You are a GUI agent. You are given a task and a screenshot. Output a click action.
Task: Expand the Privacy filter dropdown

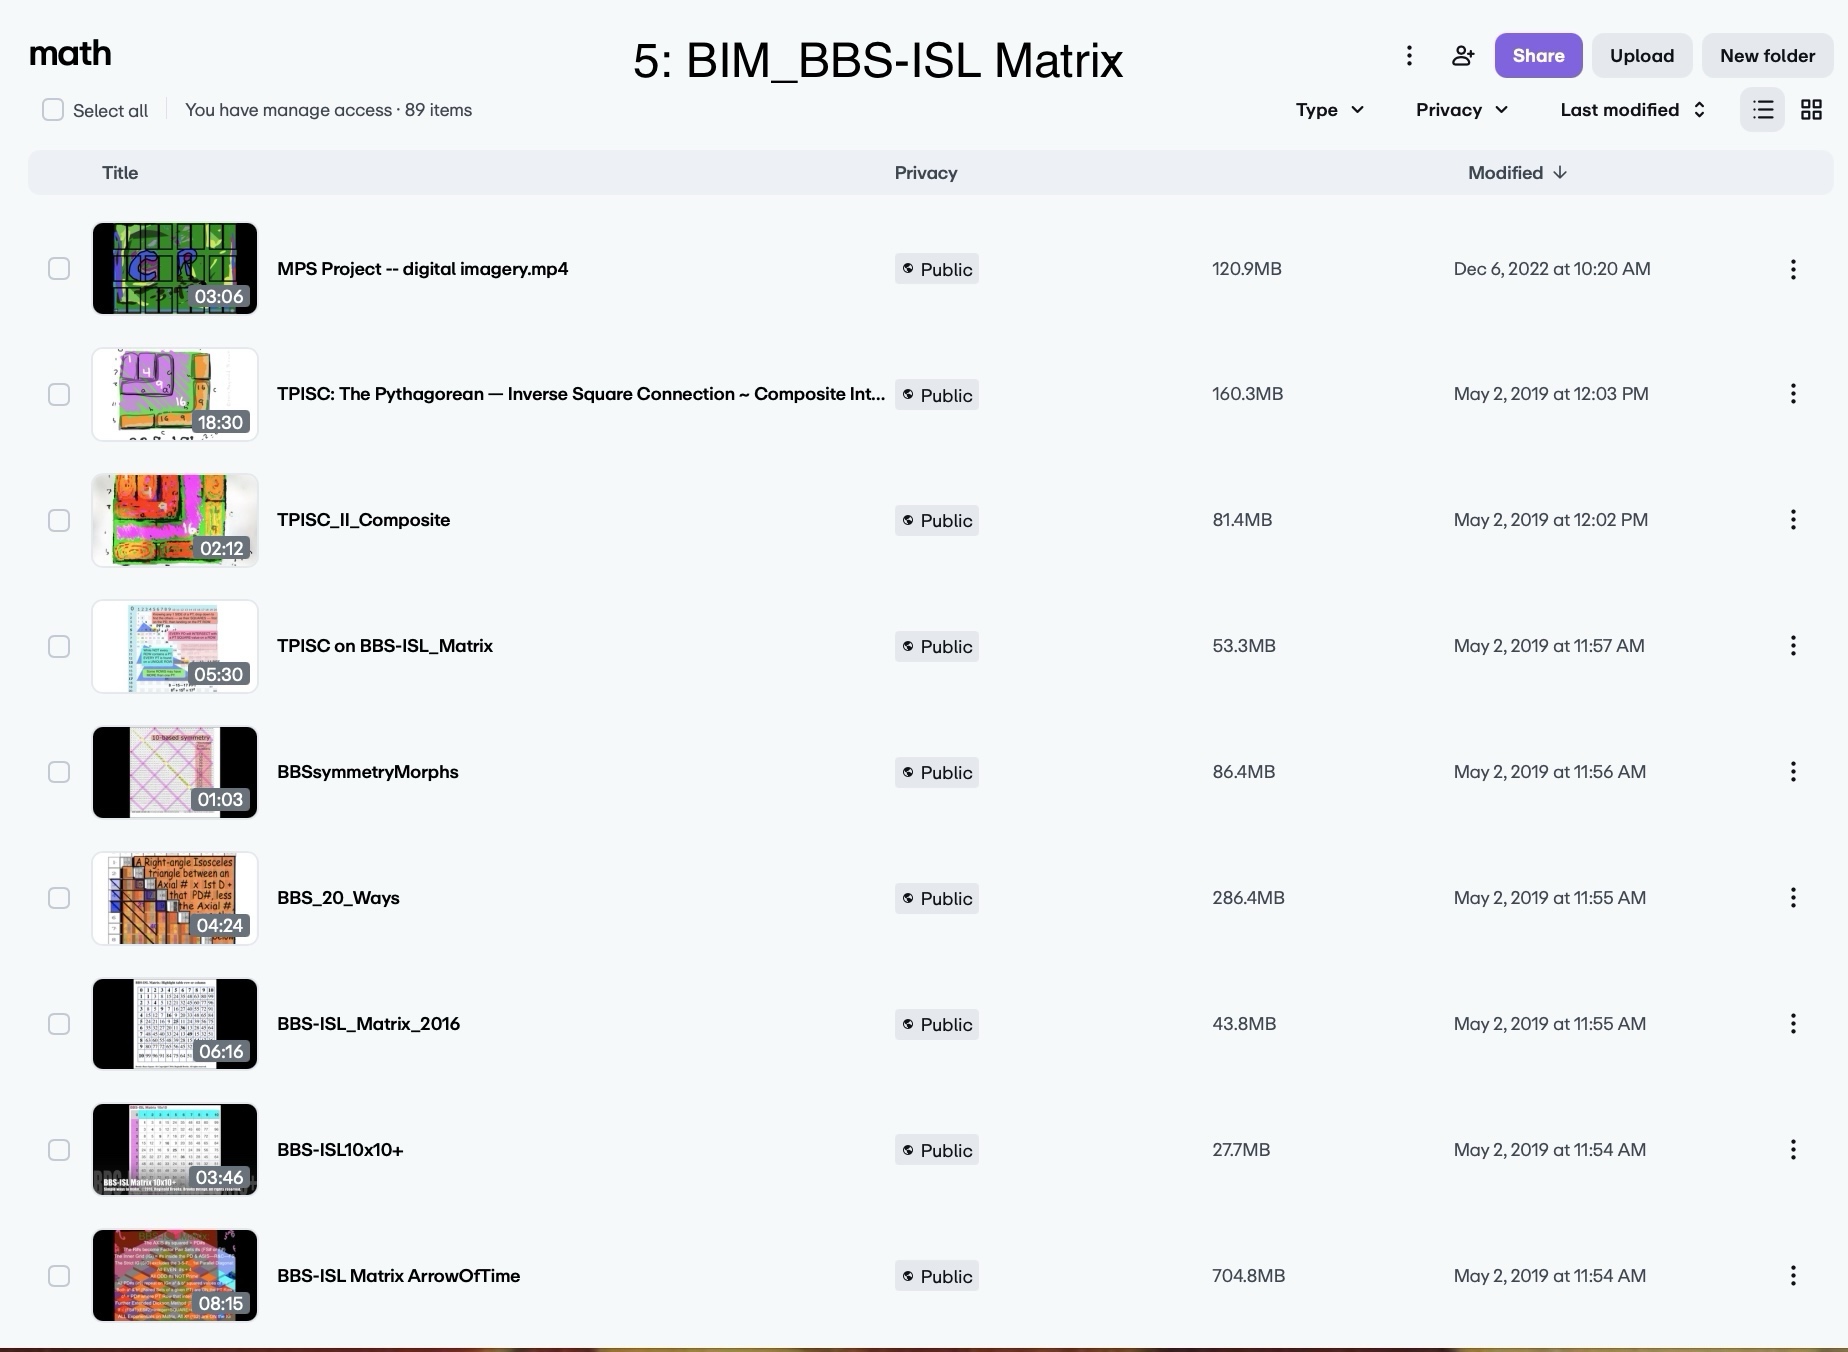point(1462,110)
